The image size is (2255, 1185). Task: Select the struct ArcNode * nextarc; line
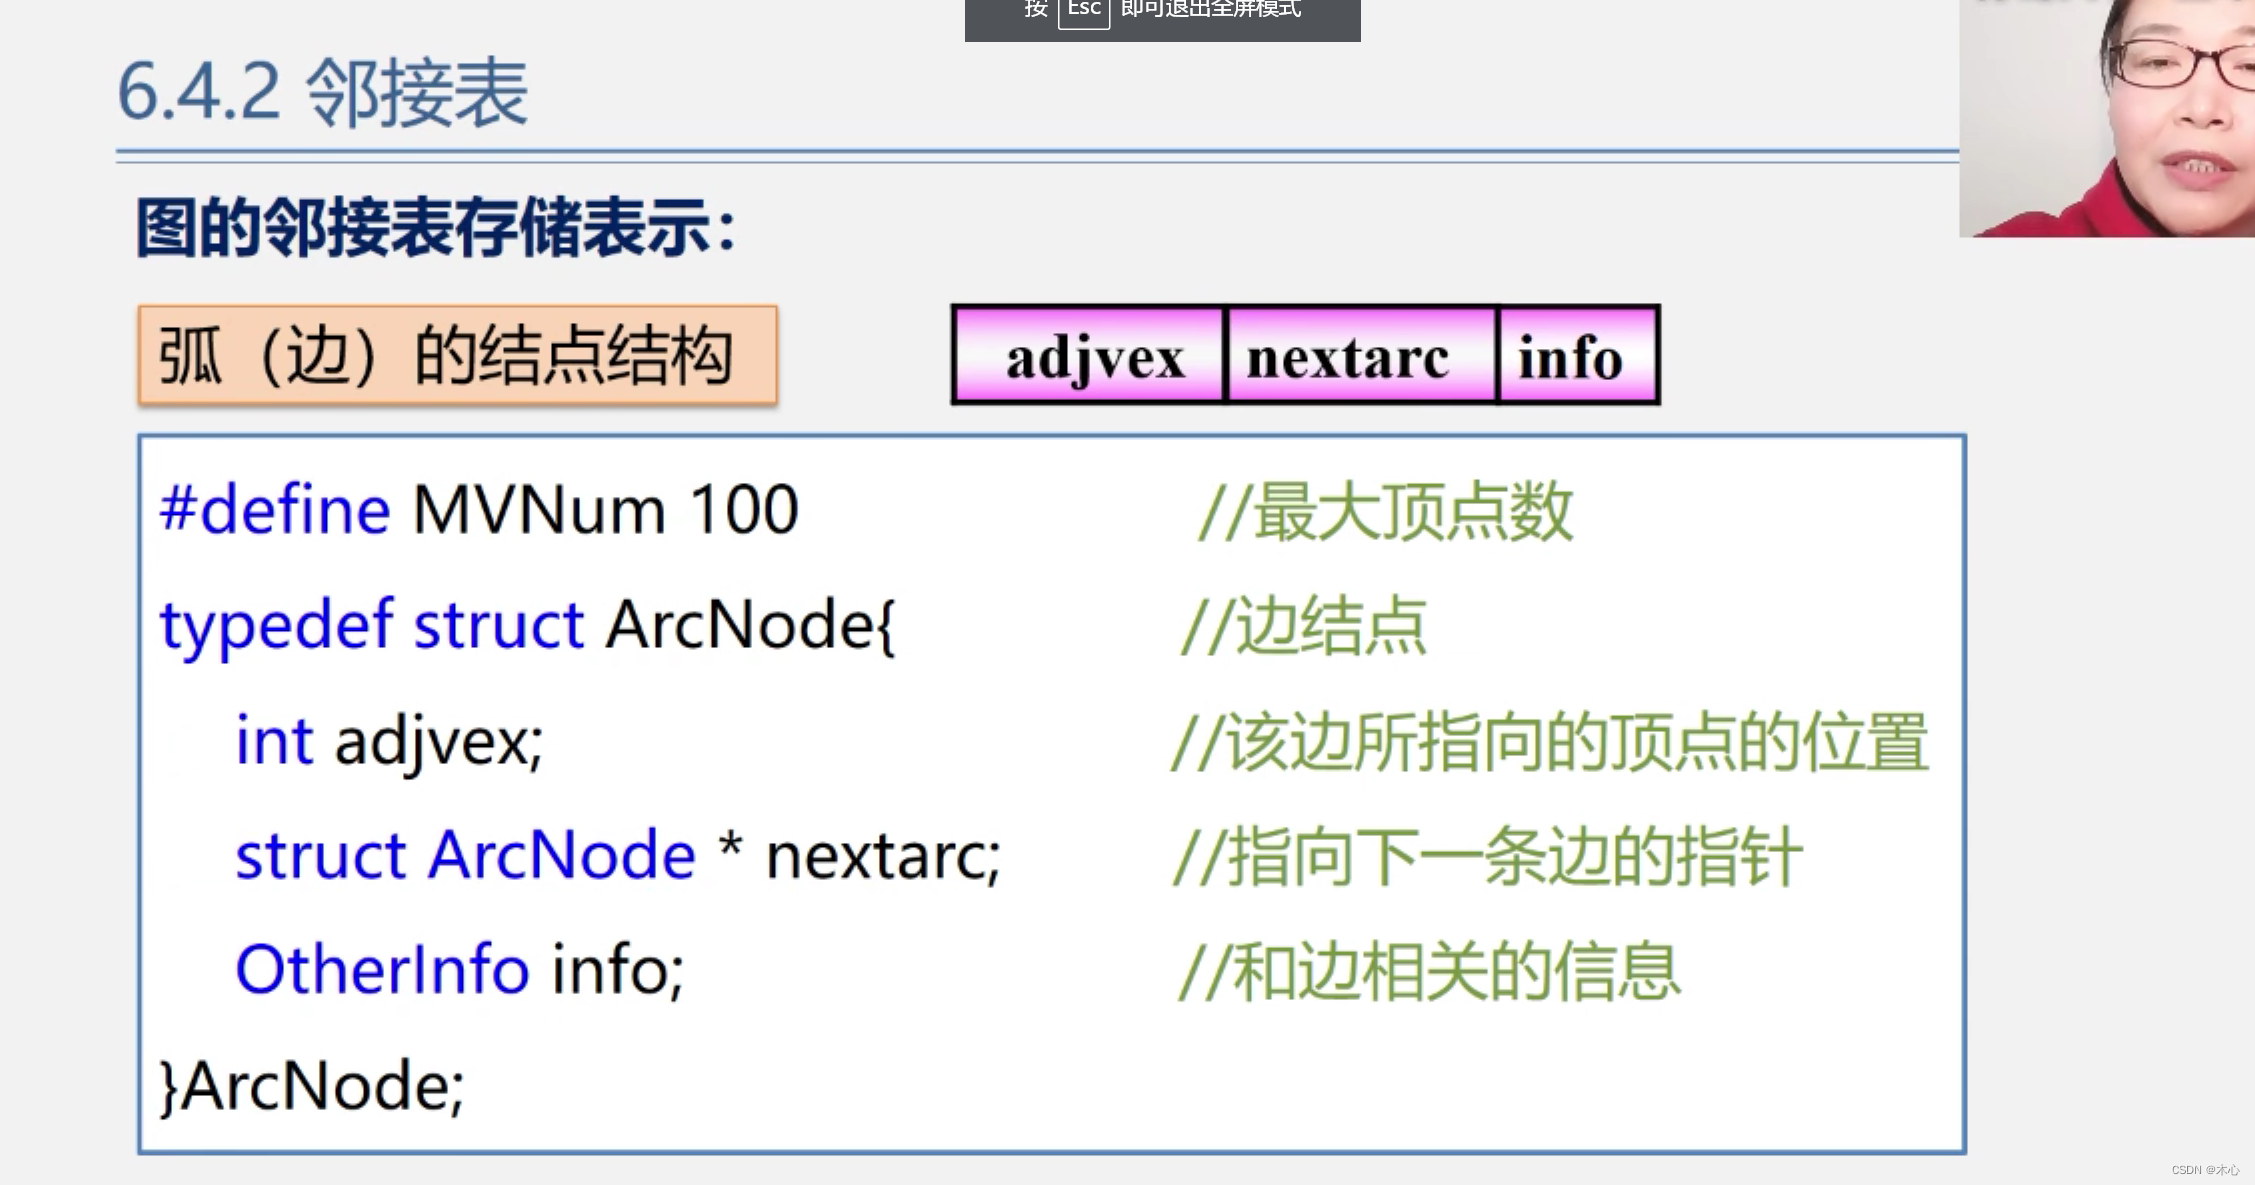tap(620, 855)
